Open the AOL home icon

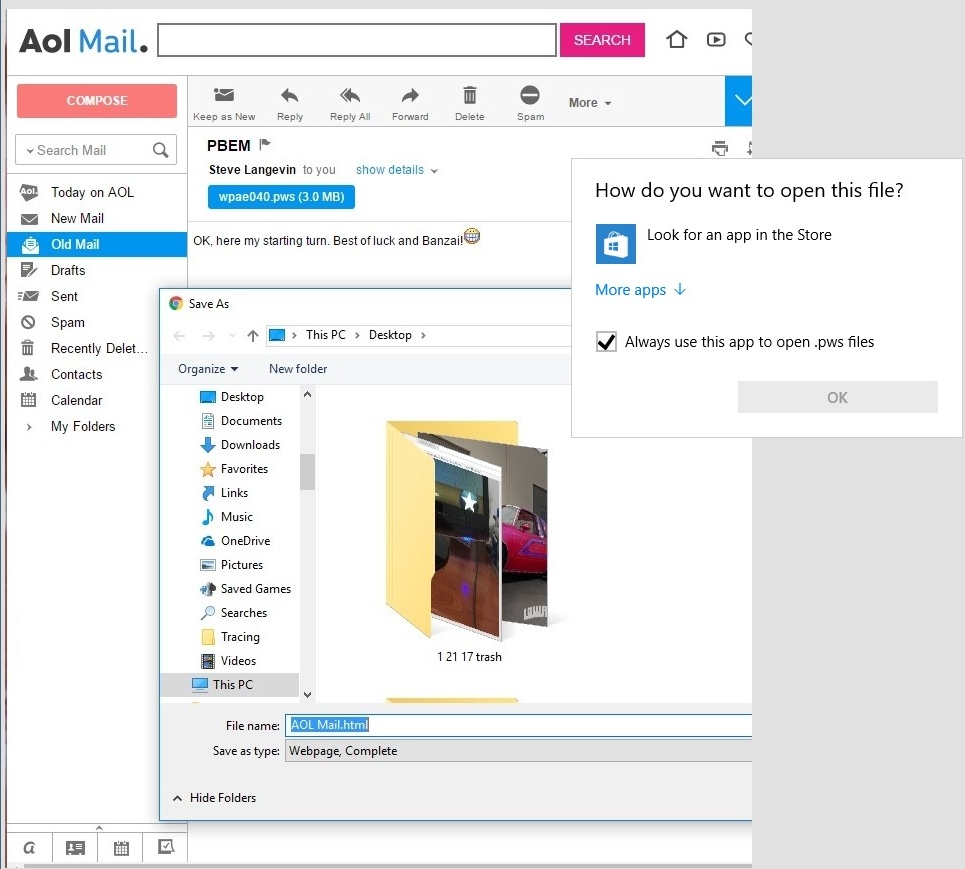[676, 39]
